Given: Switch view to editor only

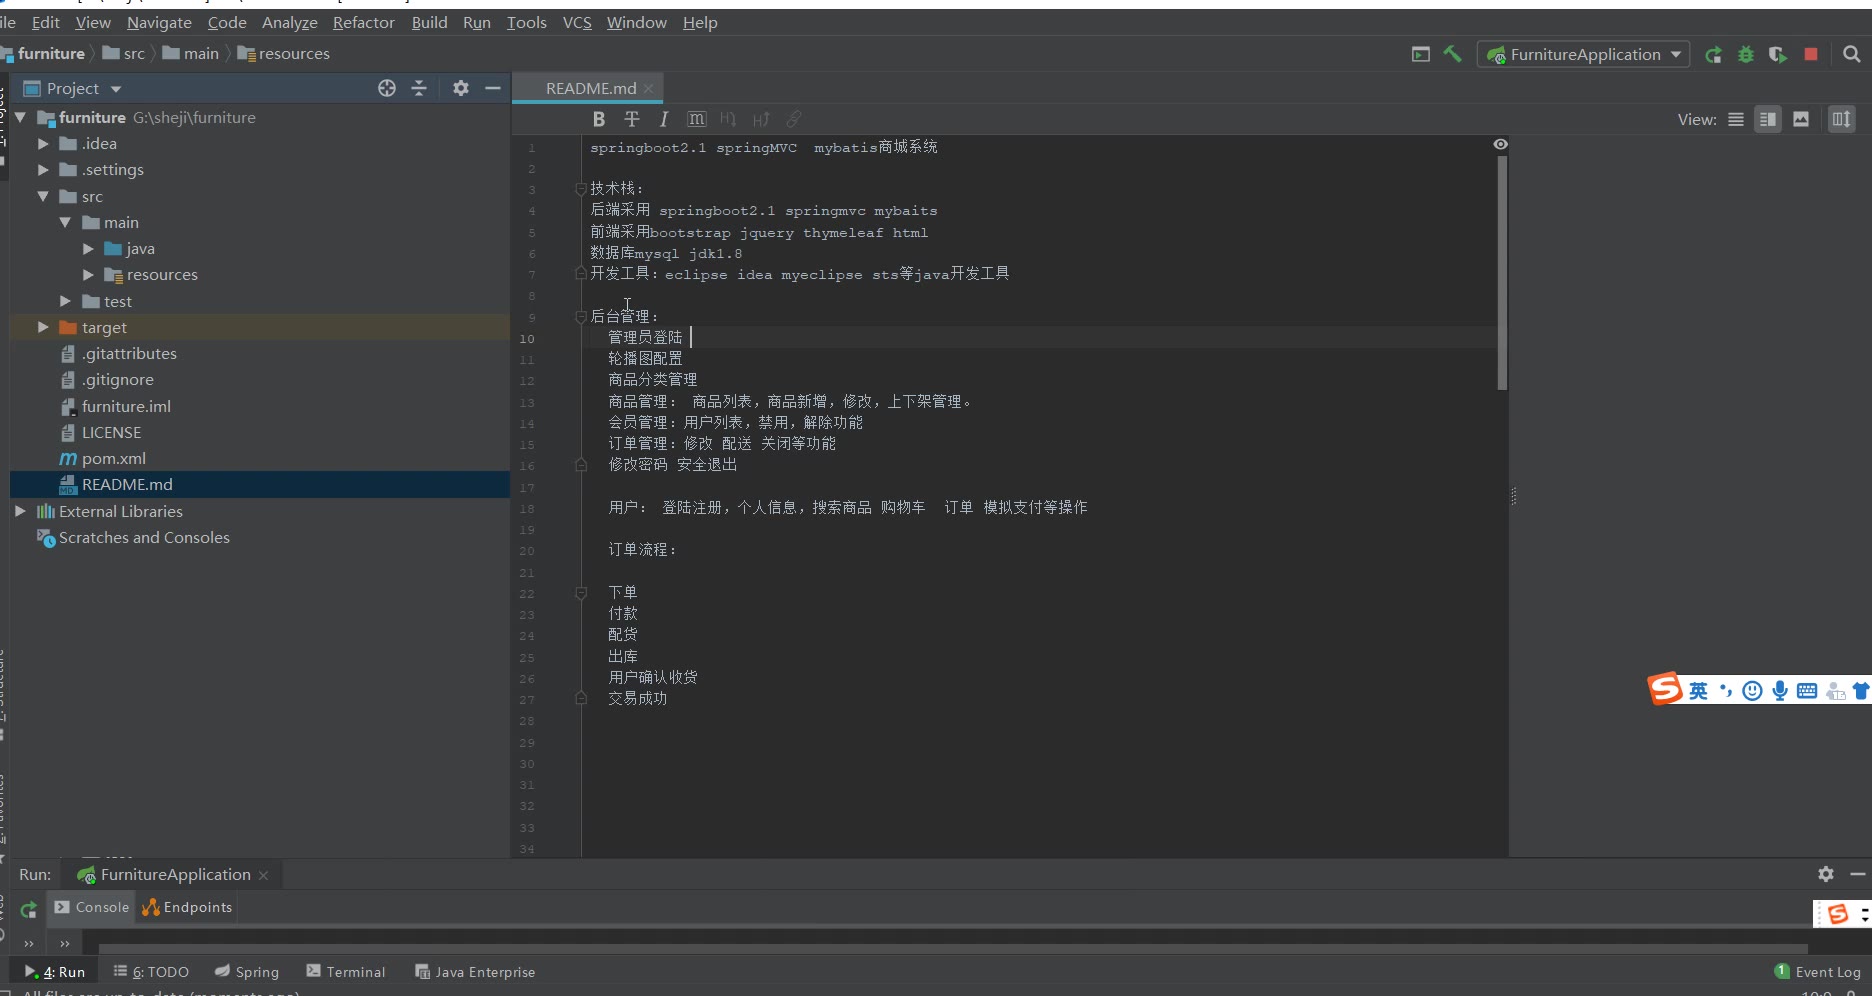Looking at the screenshot, I should tap(1736, 119).
